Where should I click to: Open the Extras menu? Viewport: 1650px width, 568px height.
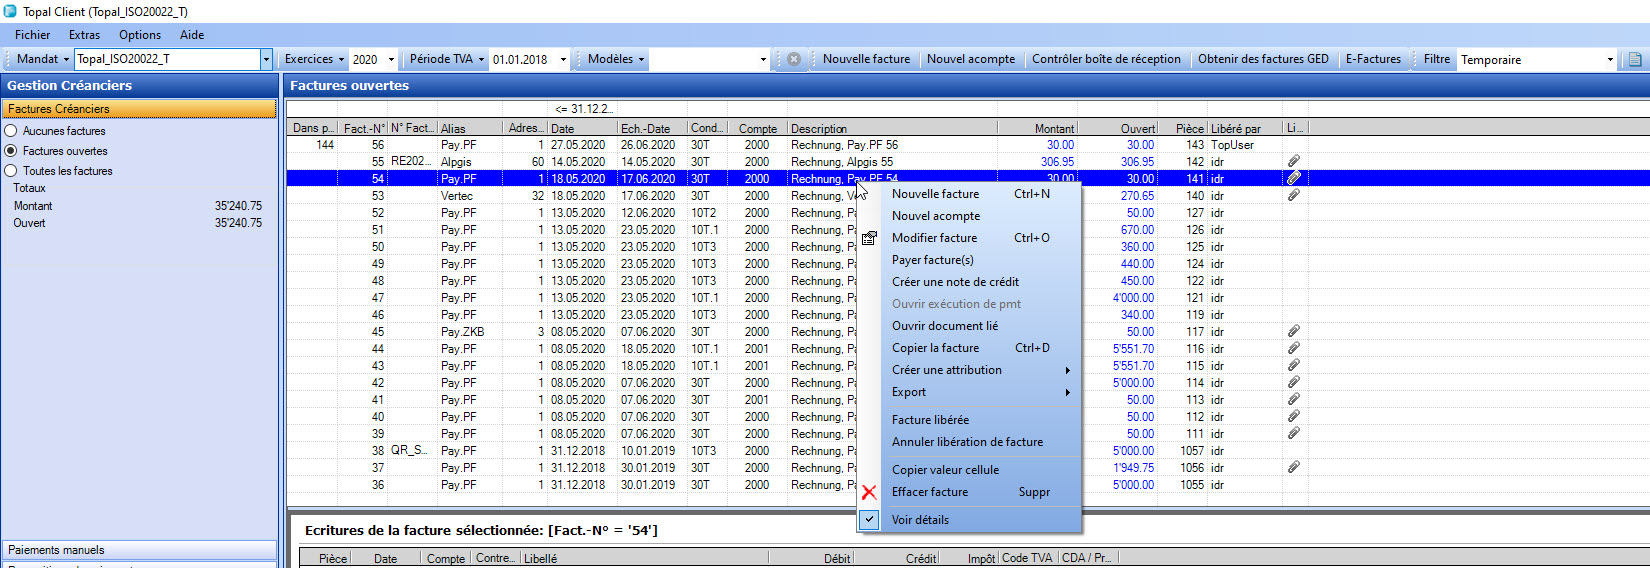click(x=84, y=35)
